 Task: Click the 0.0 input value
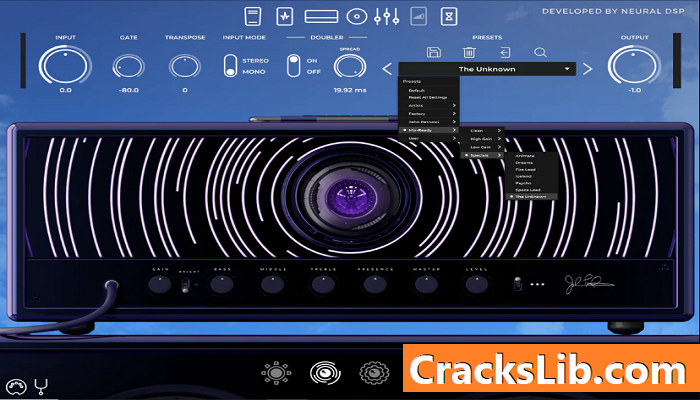tap(65, 90)
